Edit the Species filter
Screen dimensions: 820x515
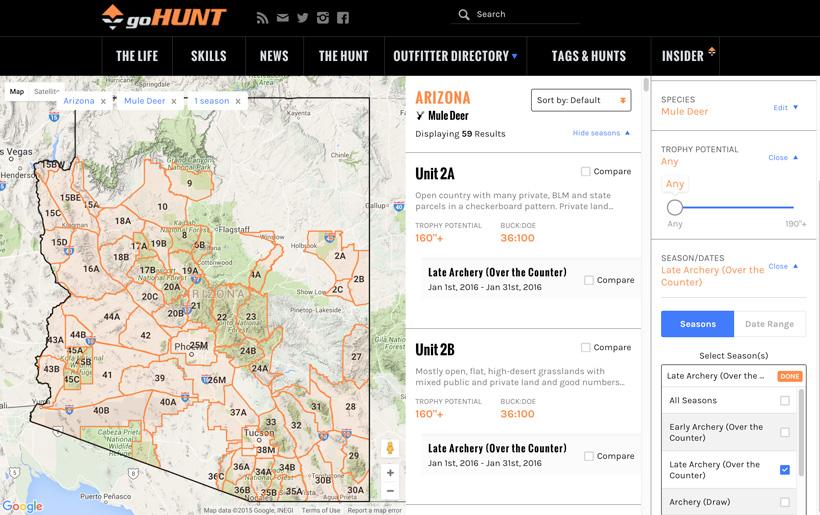pyautogui.click(x=785, y=108)
